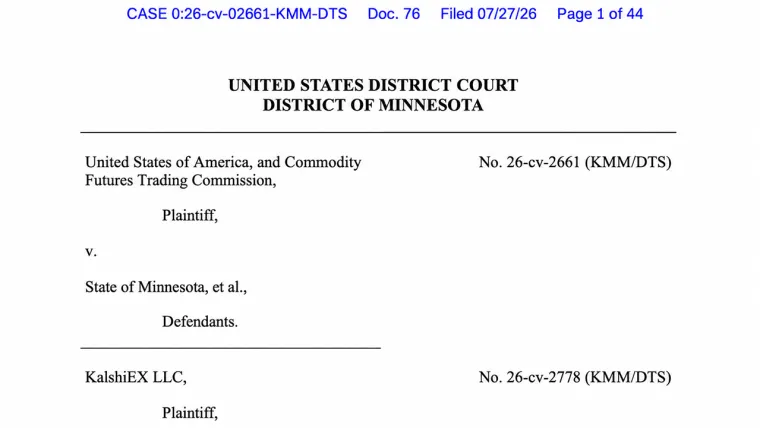Click the Plaintiff label under KalshiEX LLC
This screenshot has height=428, width=760.
point(190,413)
